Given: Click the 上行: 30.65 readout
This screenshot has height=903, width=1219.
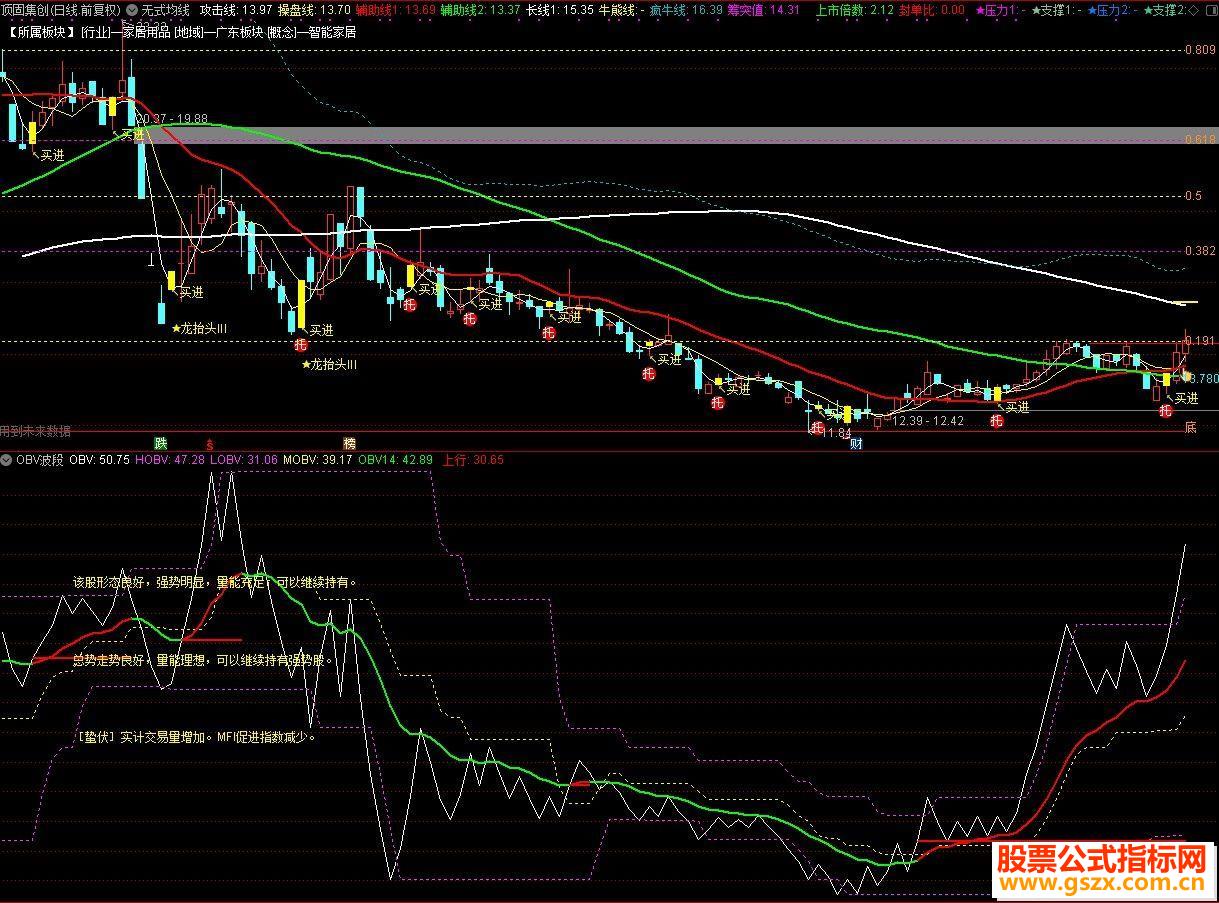Looking at the screenshot, I should coord(473,460).
